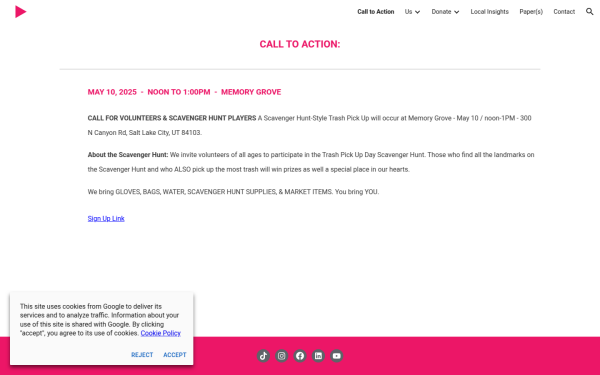Reject cookies in the banner

(142, 355)
